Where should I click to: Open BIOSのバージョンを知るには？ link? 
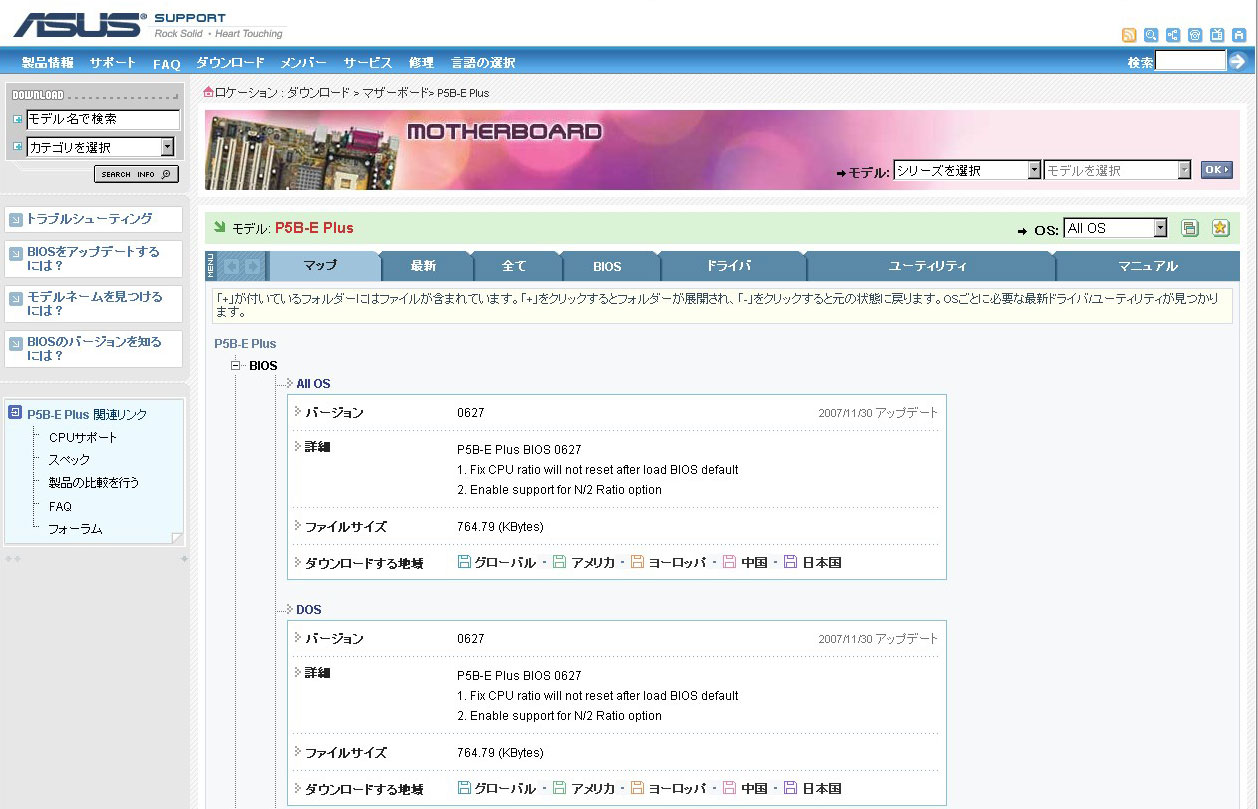pyautogui.click(x=94, y=348)
